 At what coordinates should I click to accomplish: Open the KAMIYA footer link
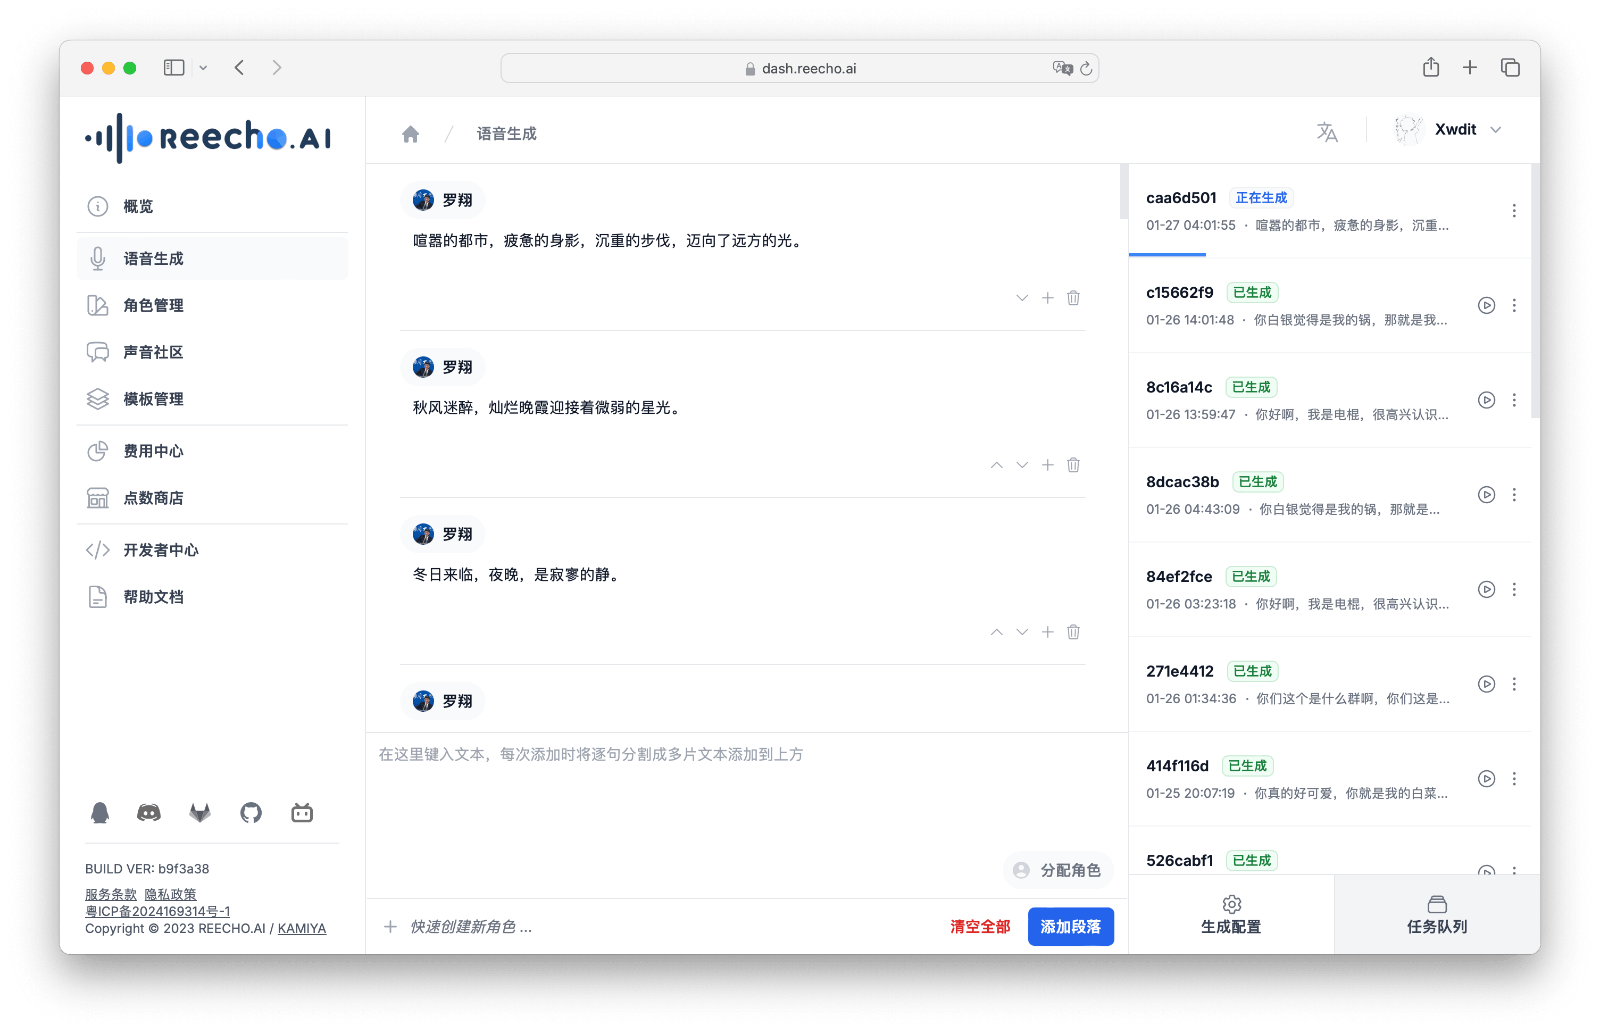pos(301,928)
